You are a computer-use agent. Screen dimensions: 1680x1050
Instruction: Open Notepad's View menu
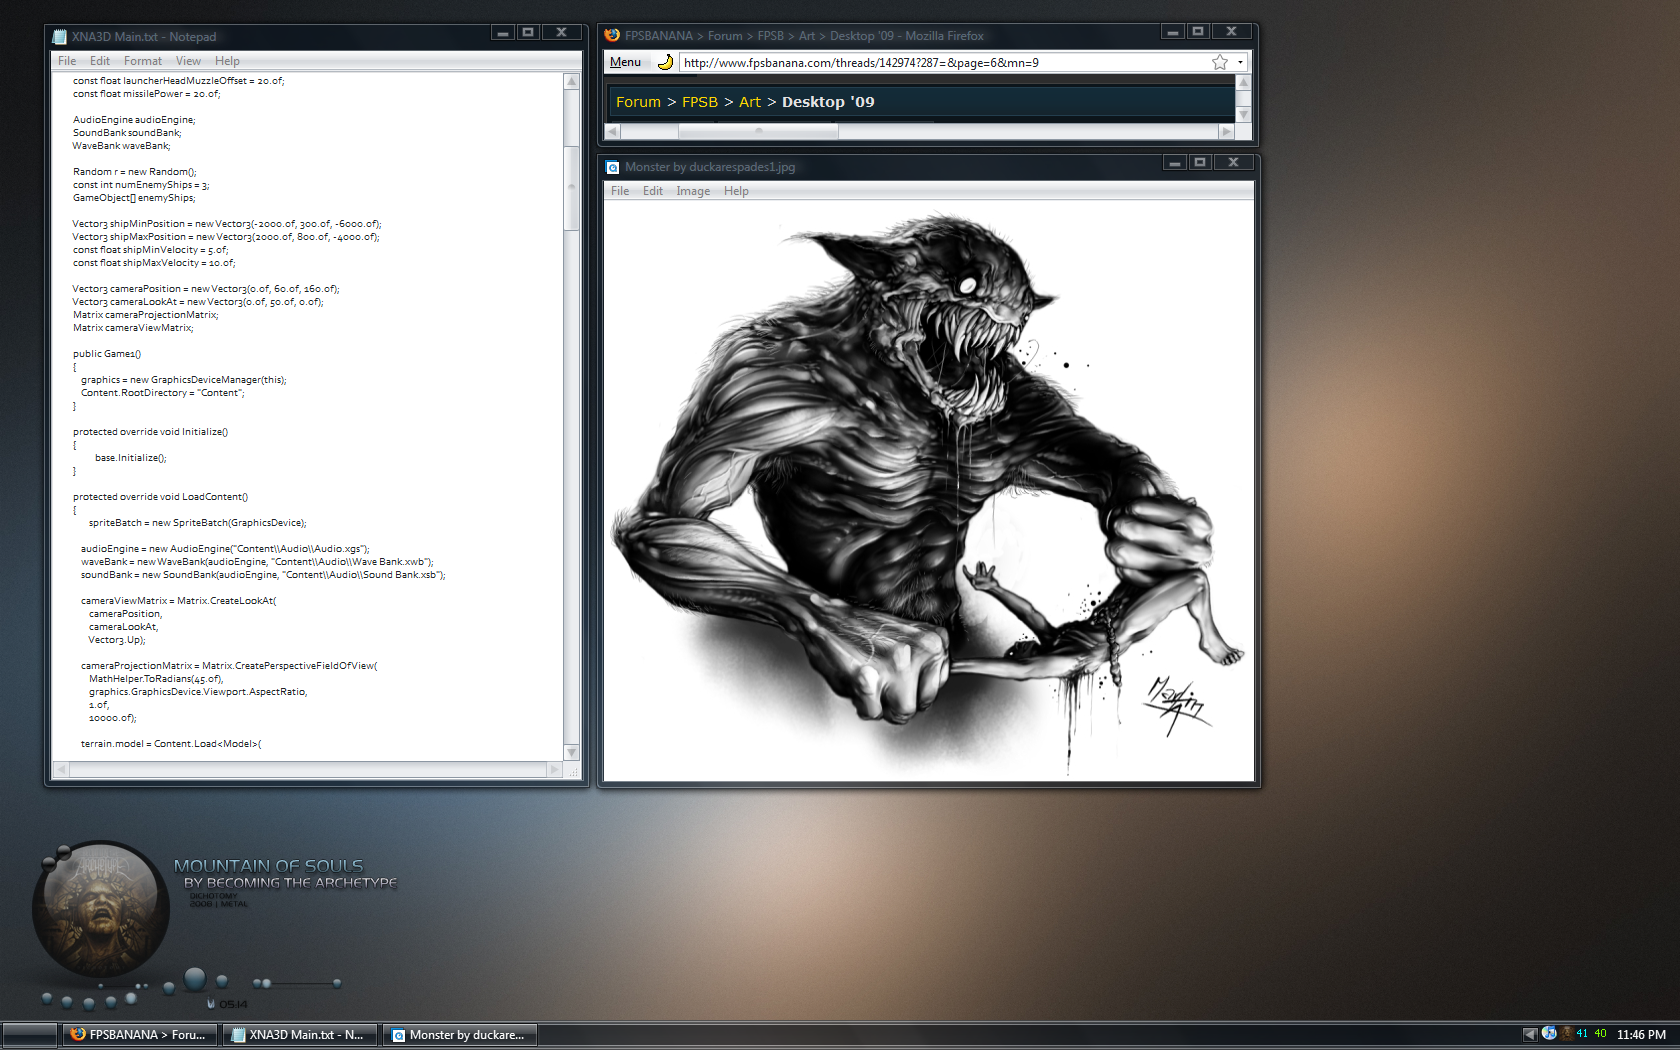(x=188, y=61)
